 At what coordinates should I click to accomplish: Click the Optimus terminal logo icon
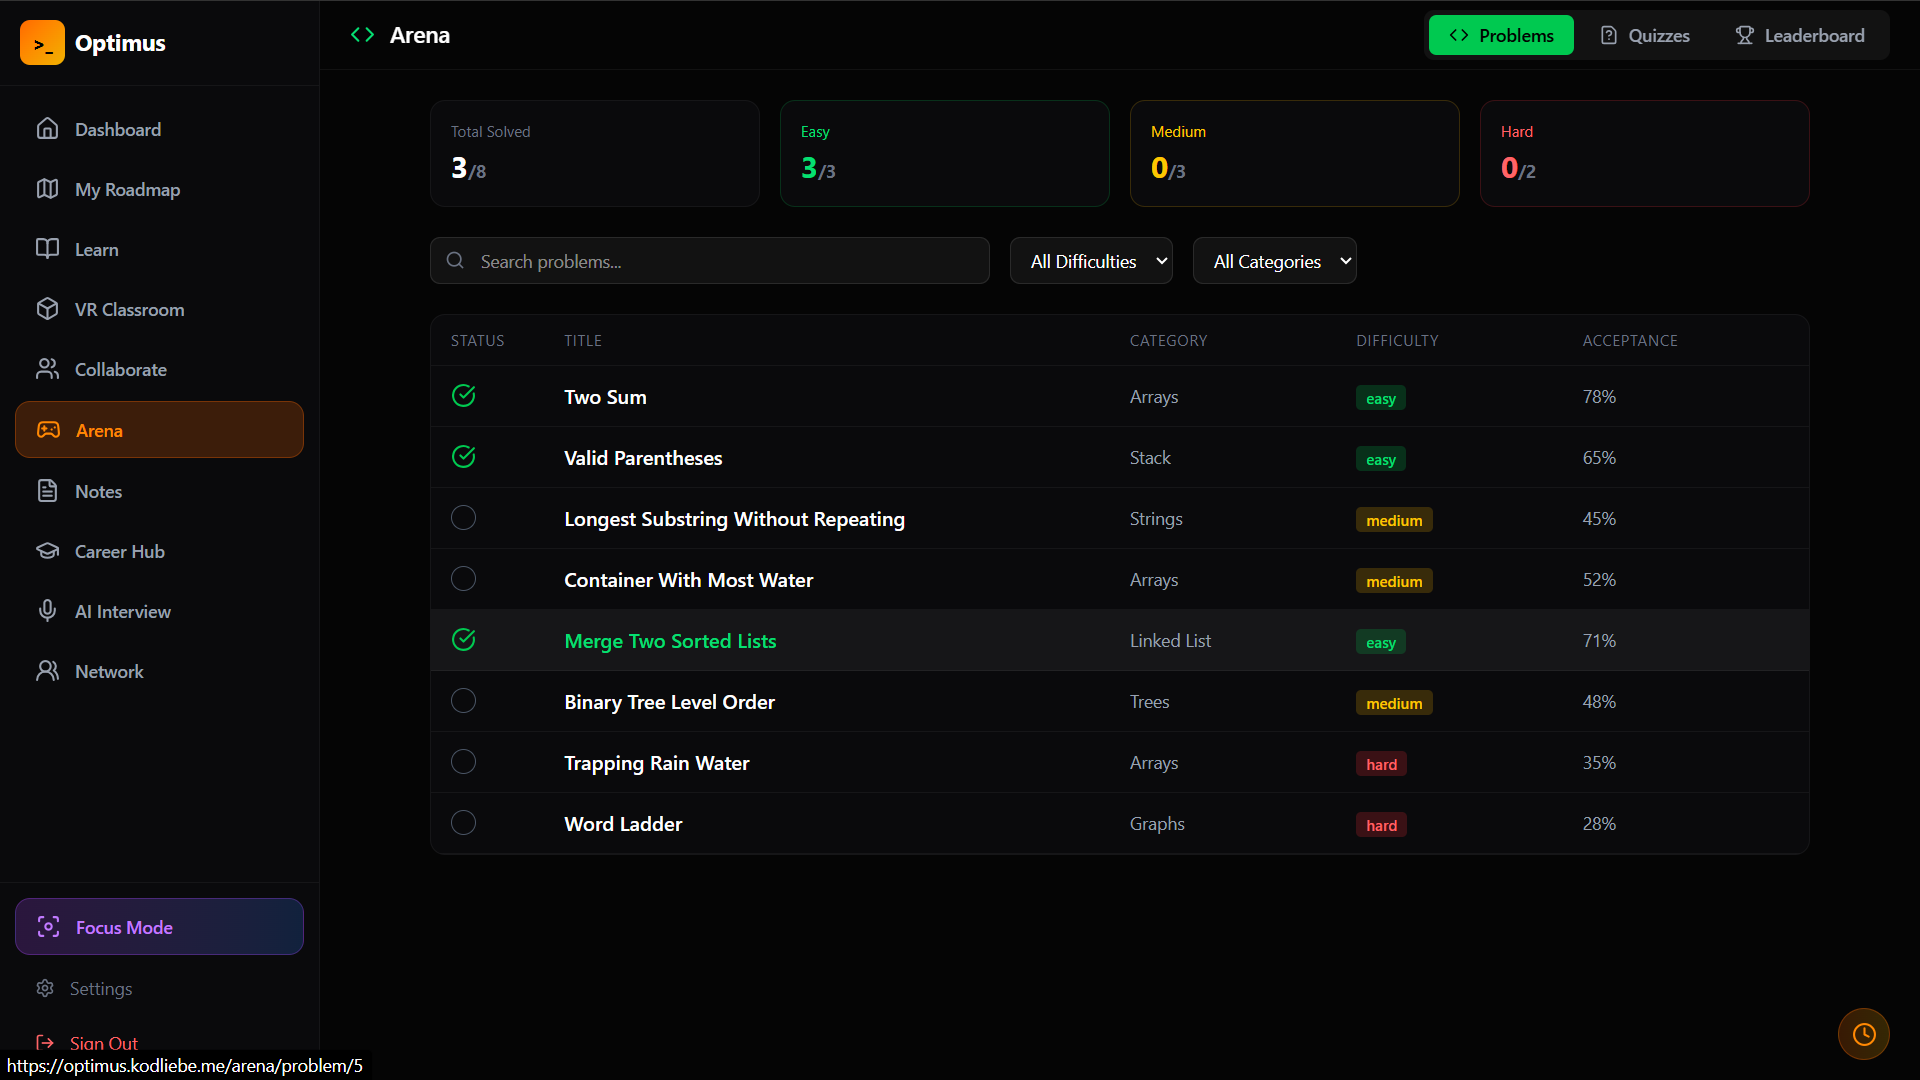tap(42, 43)
